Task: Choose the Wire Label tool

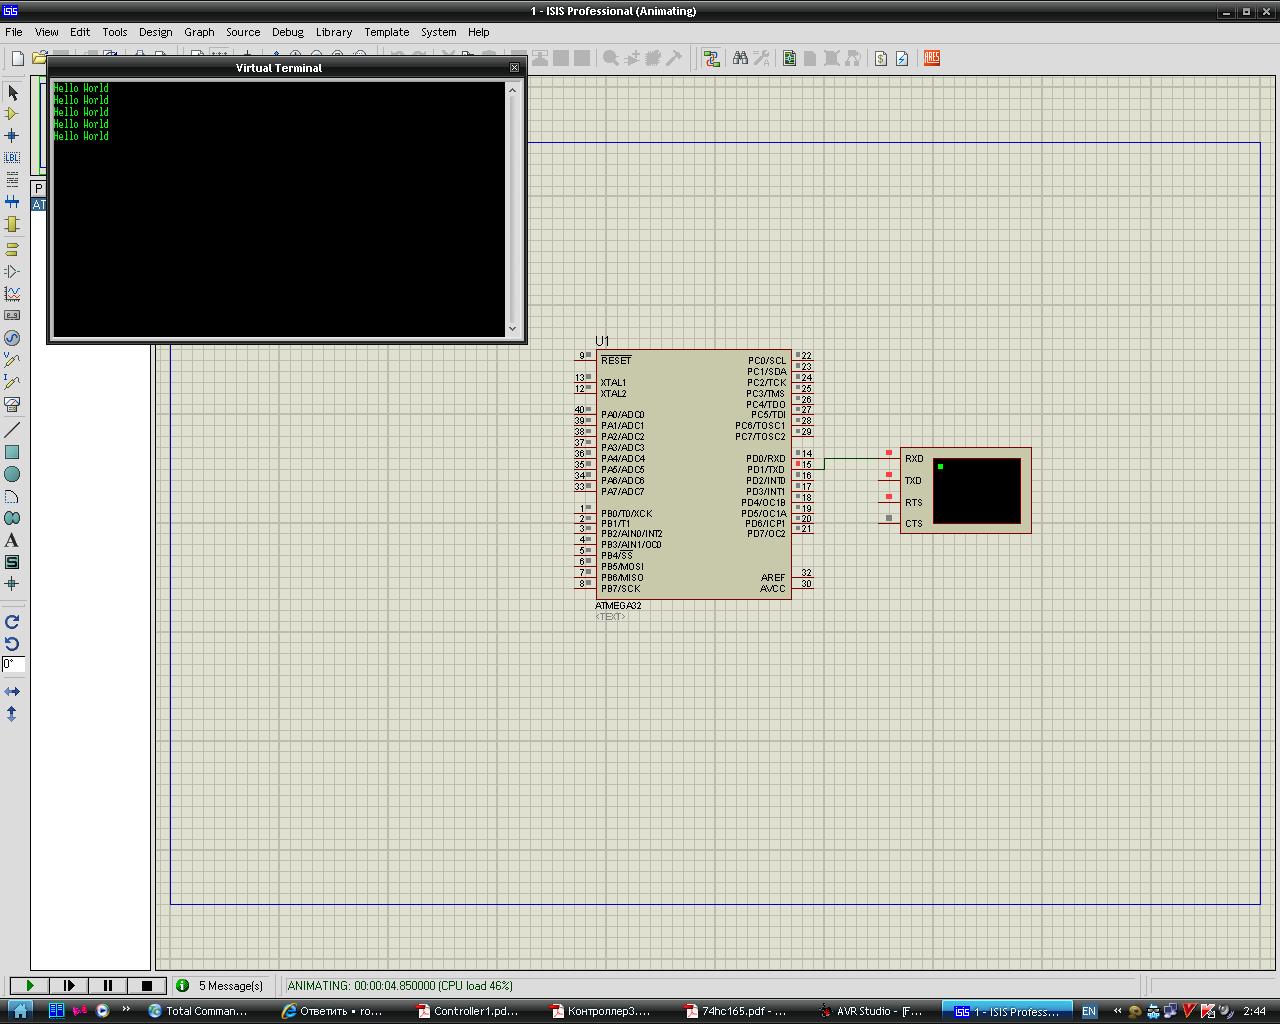Action: coord(12,158)
